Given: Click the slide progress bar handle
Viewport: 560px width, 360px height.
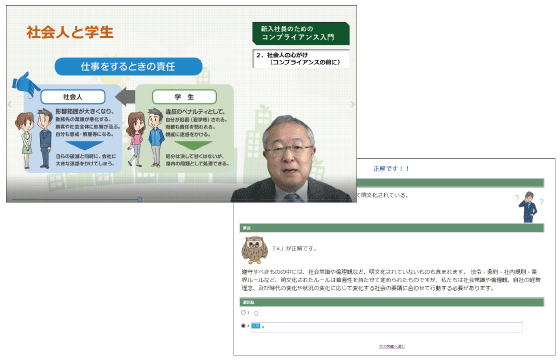Looking at the screenshot, I should (x=140, y=199).
